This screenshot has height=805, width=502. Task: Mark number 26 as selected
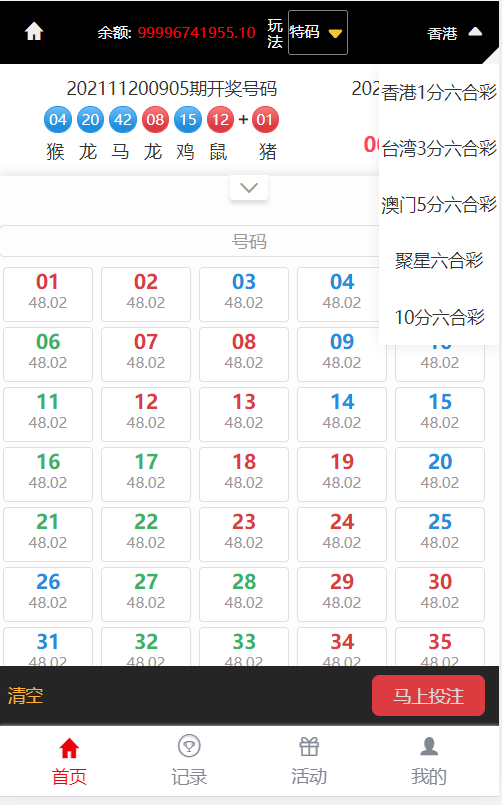click(48, 595)
